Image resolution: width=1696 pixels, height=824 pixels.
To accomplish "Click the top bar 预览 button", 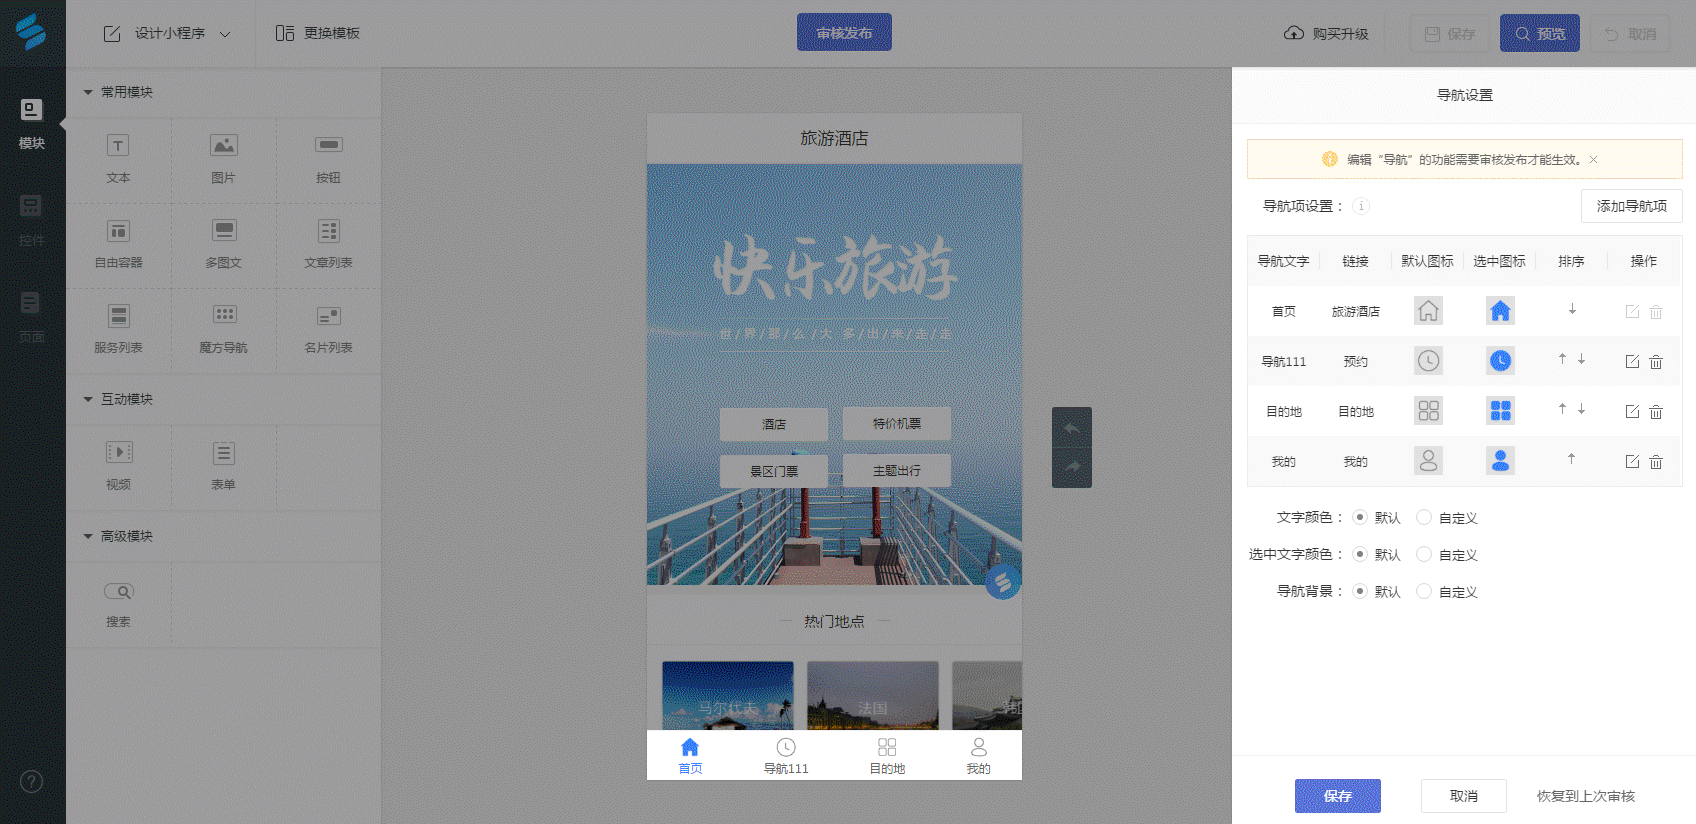I will [x=1540, y=33].
